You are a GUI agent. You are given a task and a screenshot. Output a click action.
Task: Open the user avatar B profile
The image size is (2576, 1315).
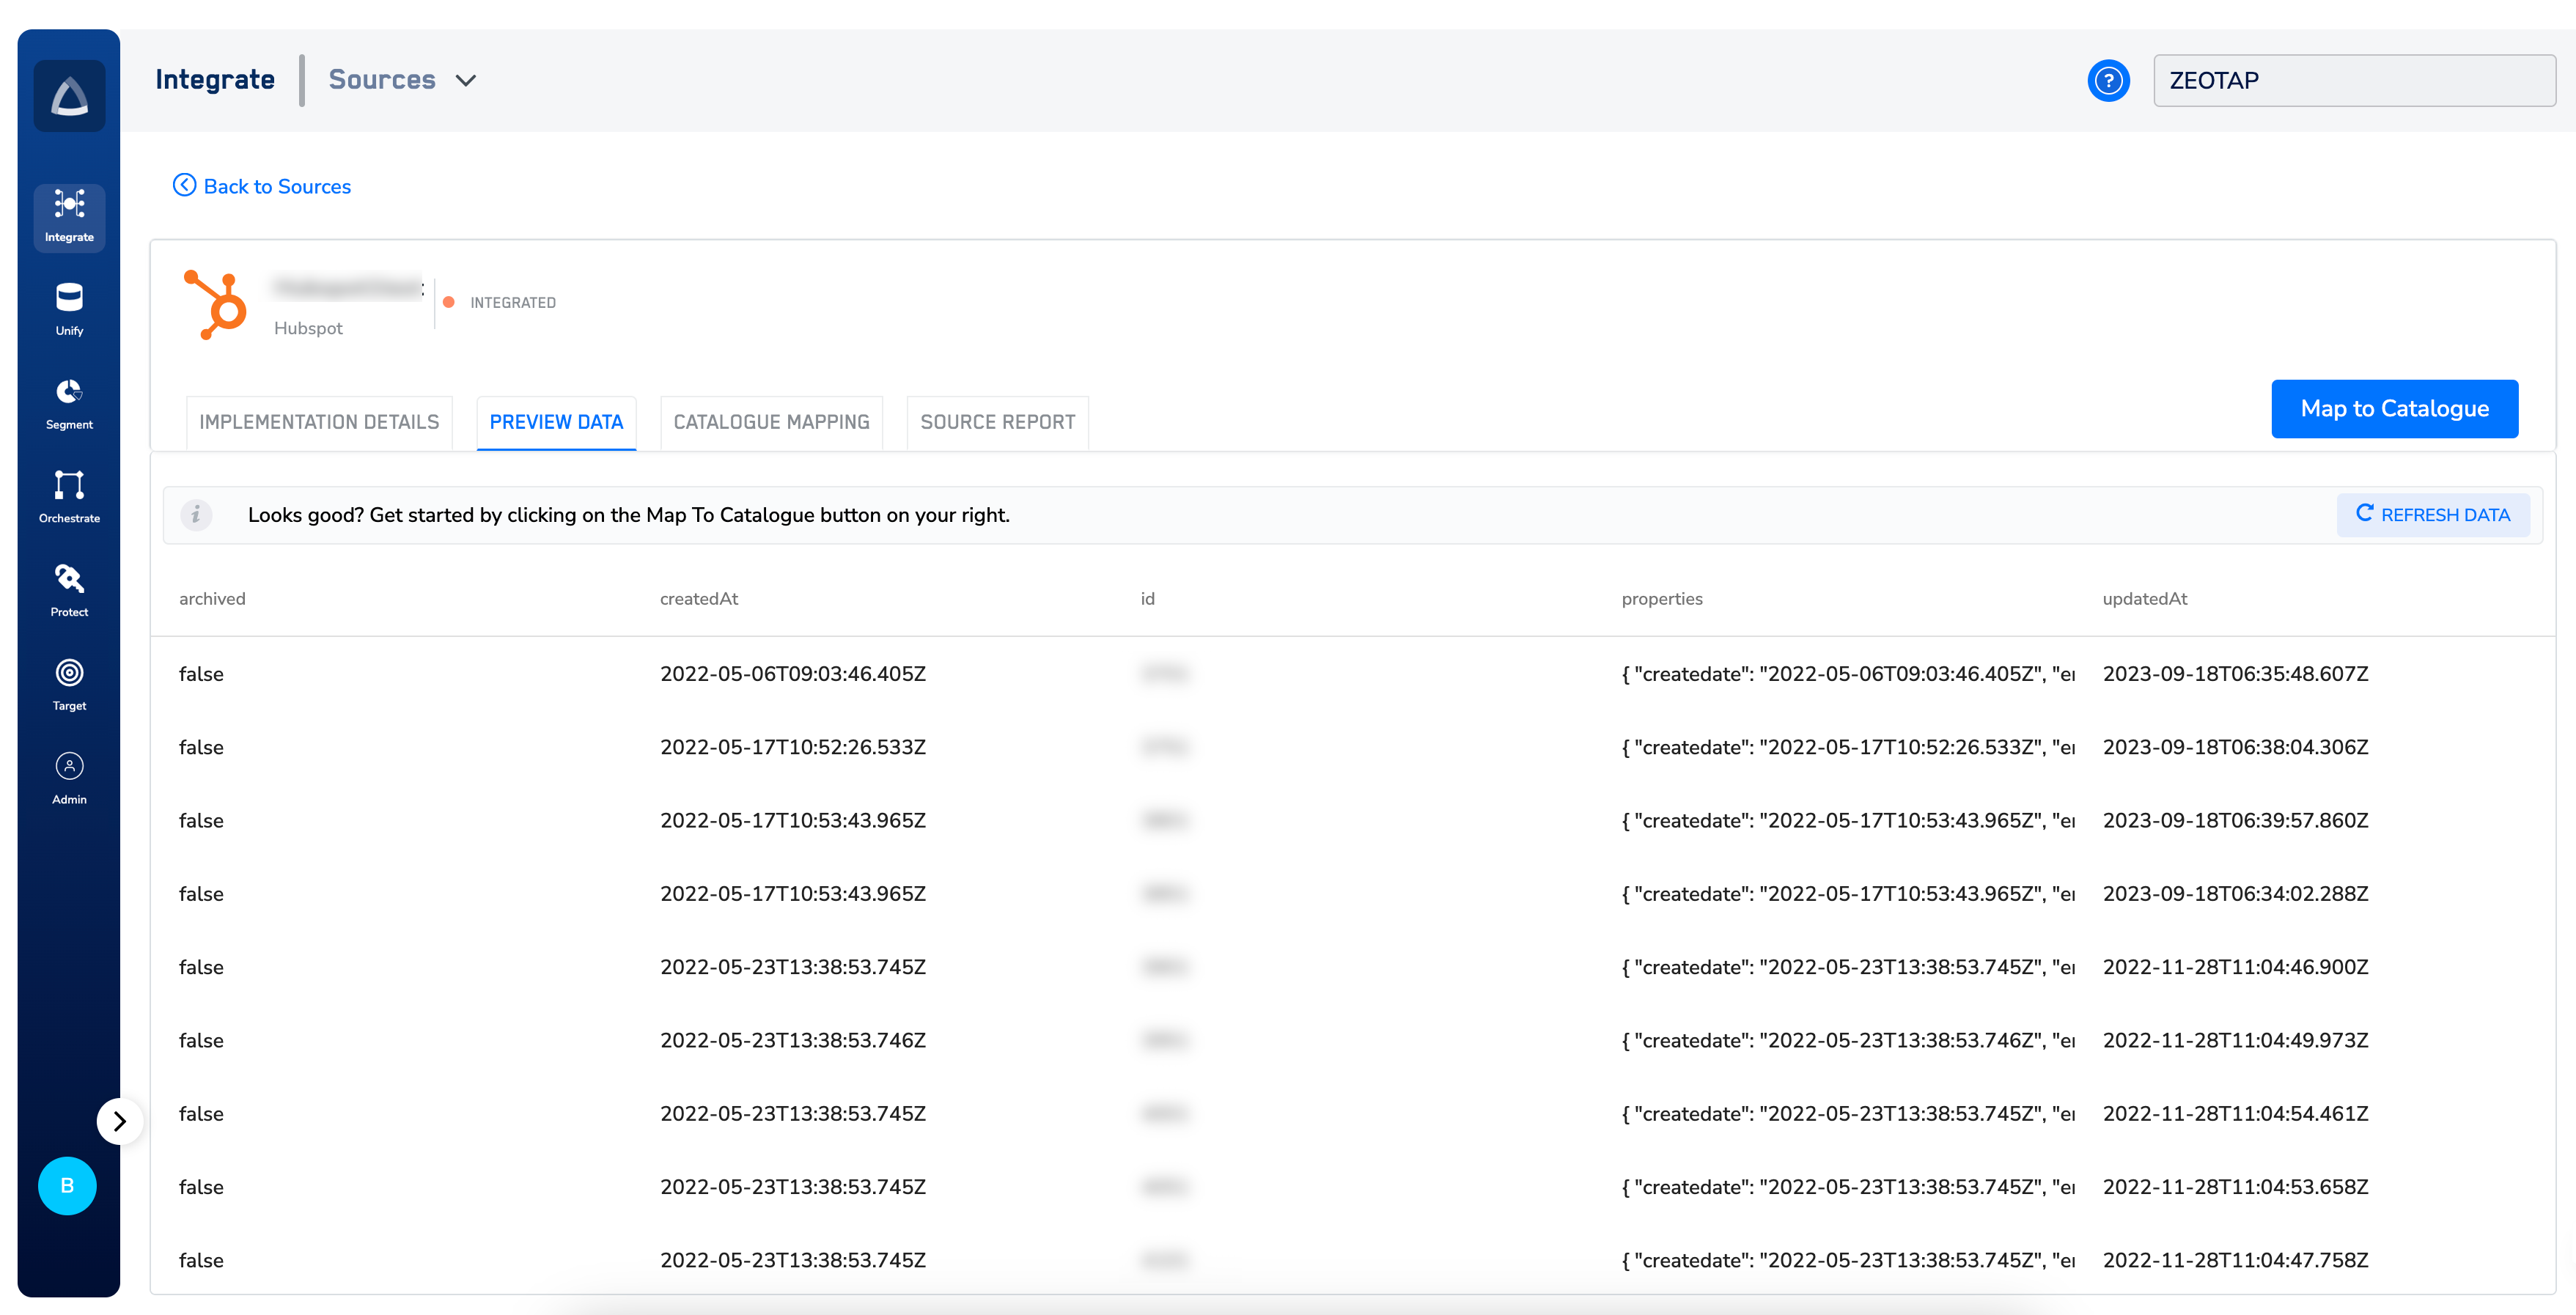click(67, 1185)
